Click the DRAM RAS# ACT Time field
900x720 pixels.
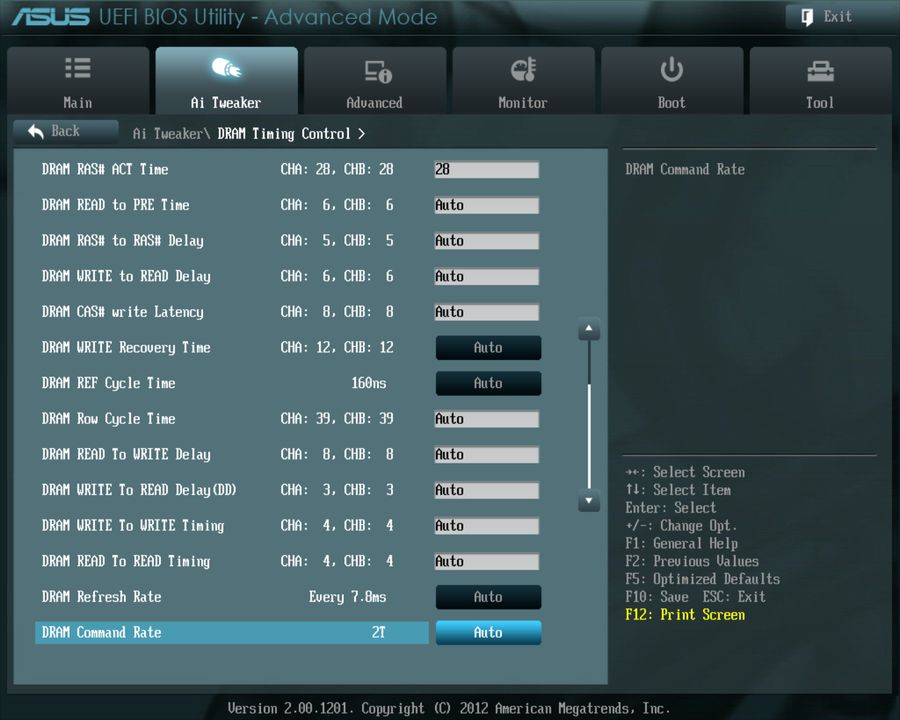pyautogui.click(x=487, y=169)
